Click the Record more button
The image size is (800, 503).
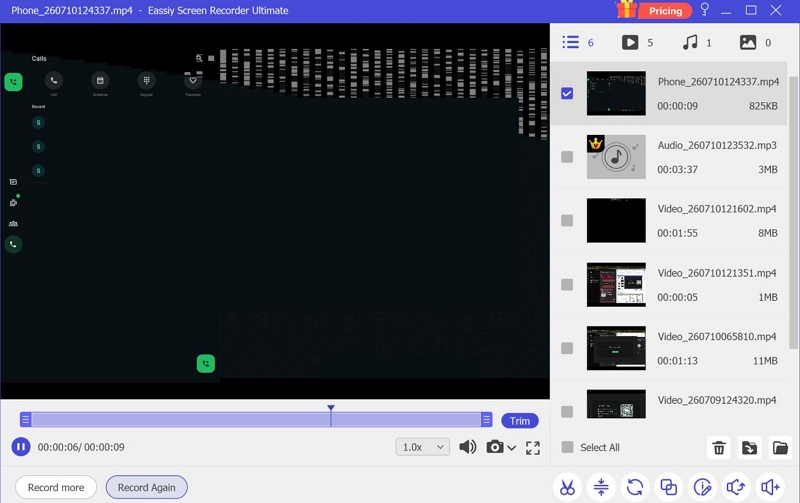pyautogui.click(x=56, y=487)
